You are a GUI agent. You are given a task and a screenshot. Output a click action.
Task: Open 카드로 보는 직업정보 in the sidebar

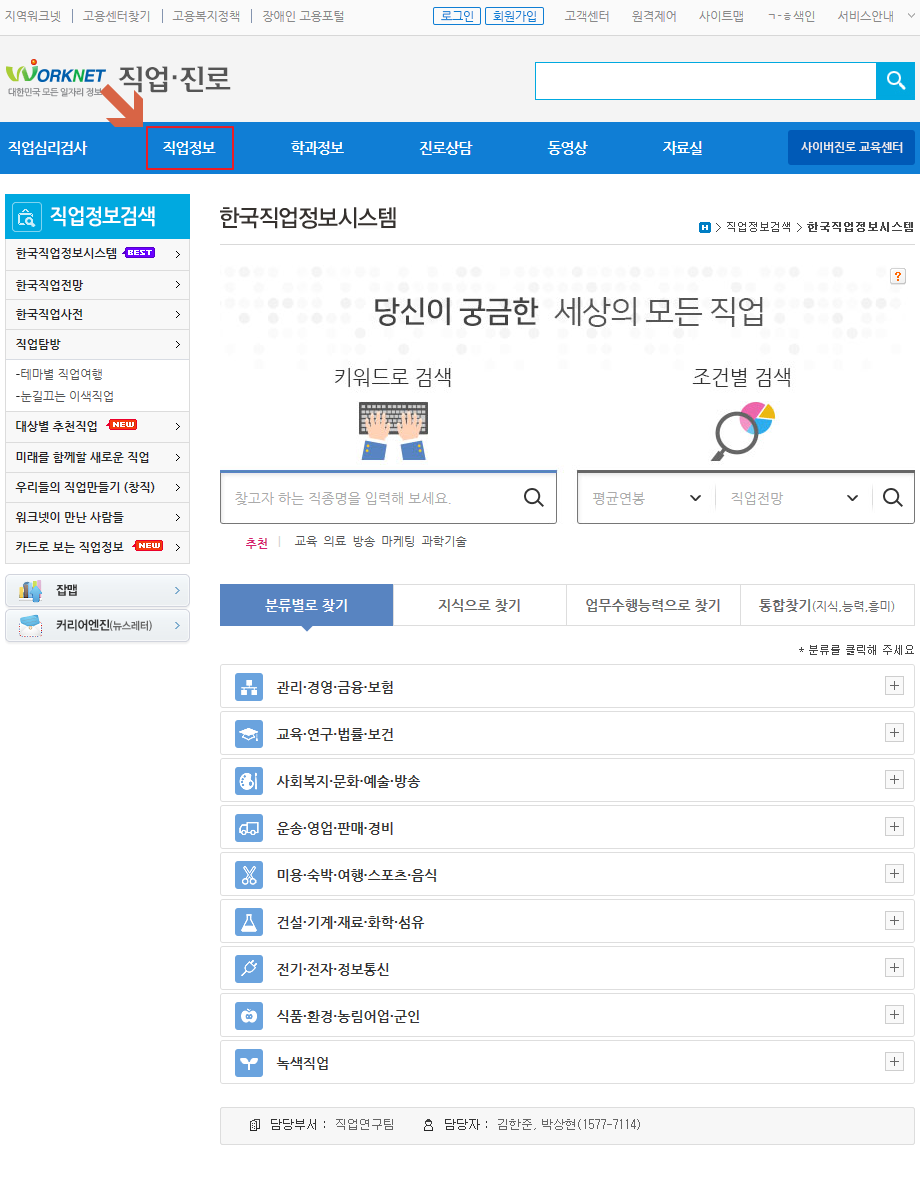pos(97,547)
